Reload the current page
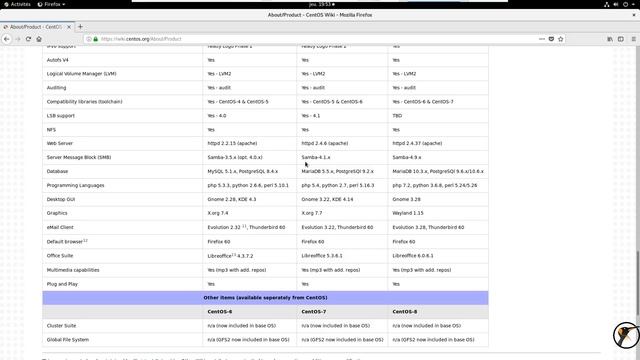Viewport: 640px width, 360px height. [x=28, y=39]
